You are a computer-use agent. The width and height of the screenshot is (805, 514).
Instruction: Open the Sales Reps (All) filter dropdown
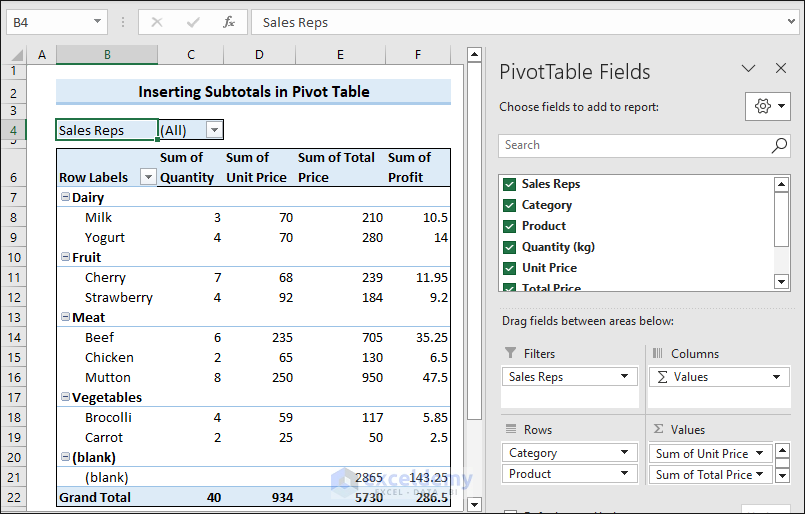click(214, 130)
